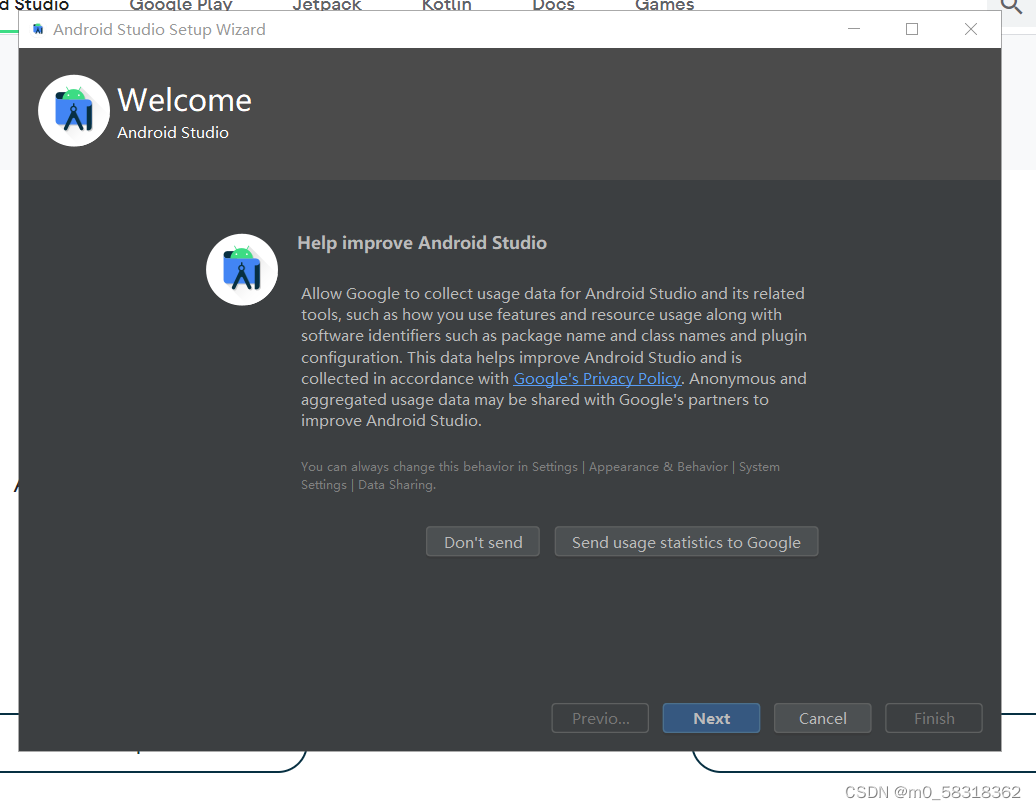Click the disabled Previous button
1036x810 pixels.
[x=600, y=718]
